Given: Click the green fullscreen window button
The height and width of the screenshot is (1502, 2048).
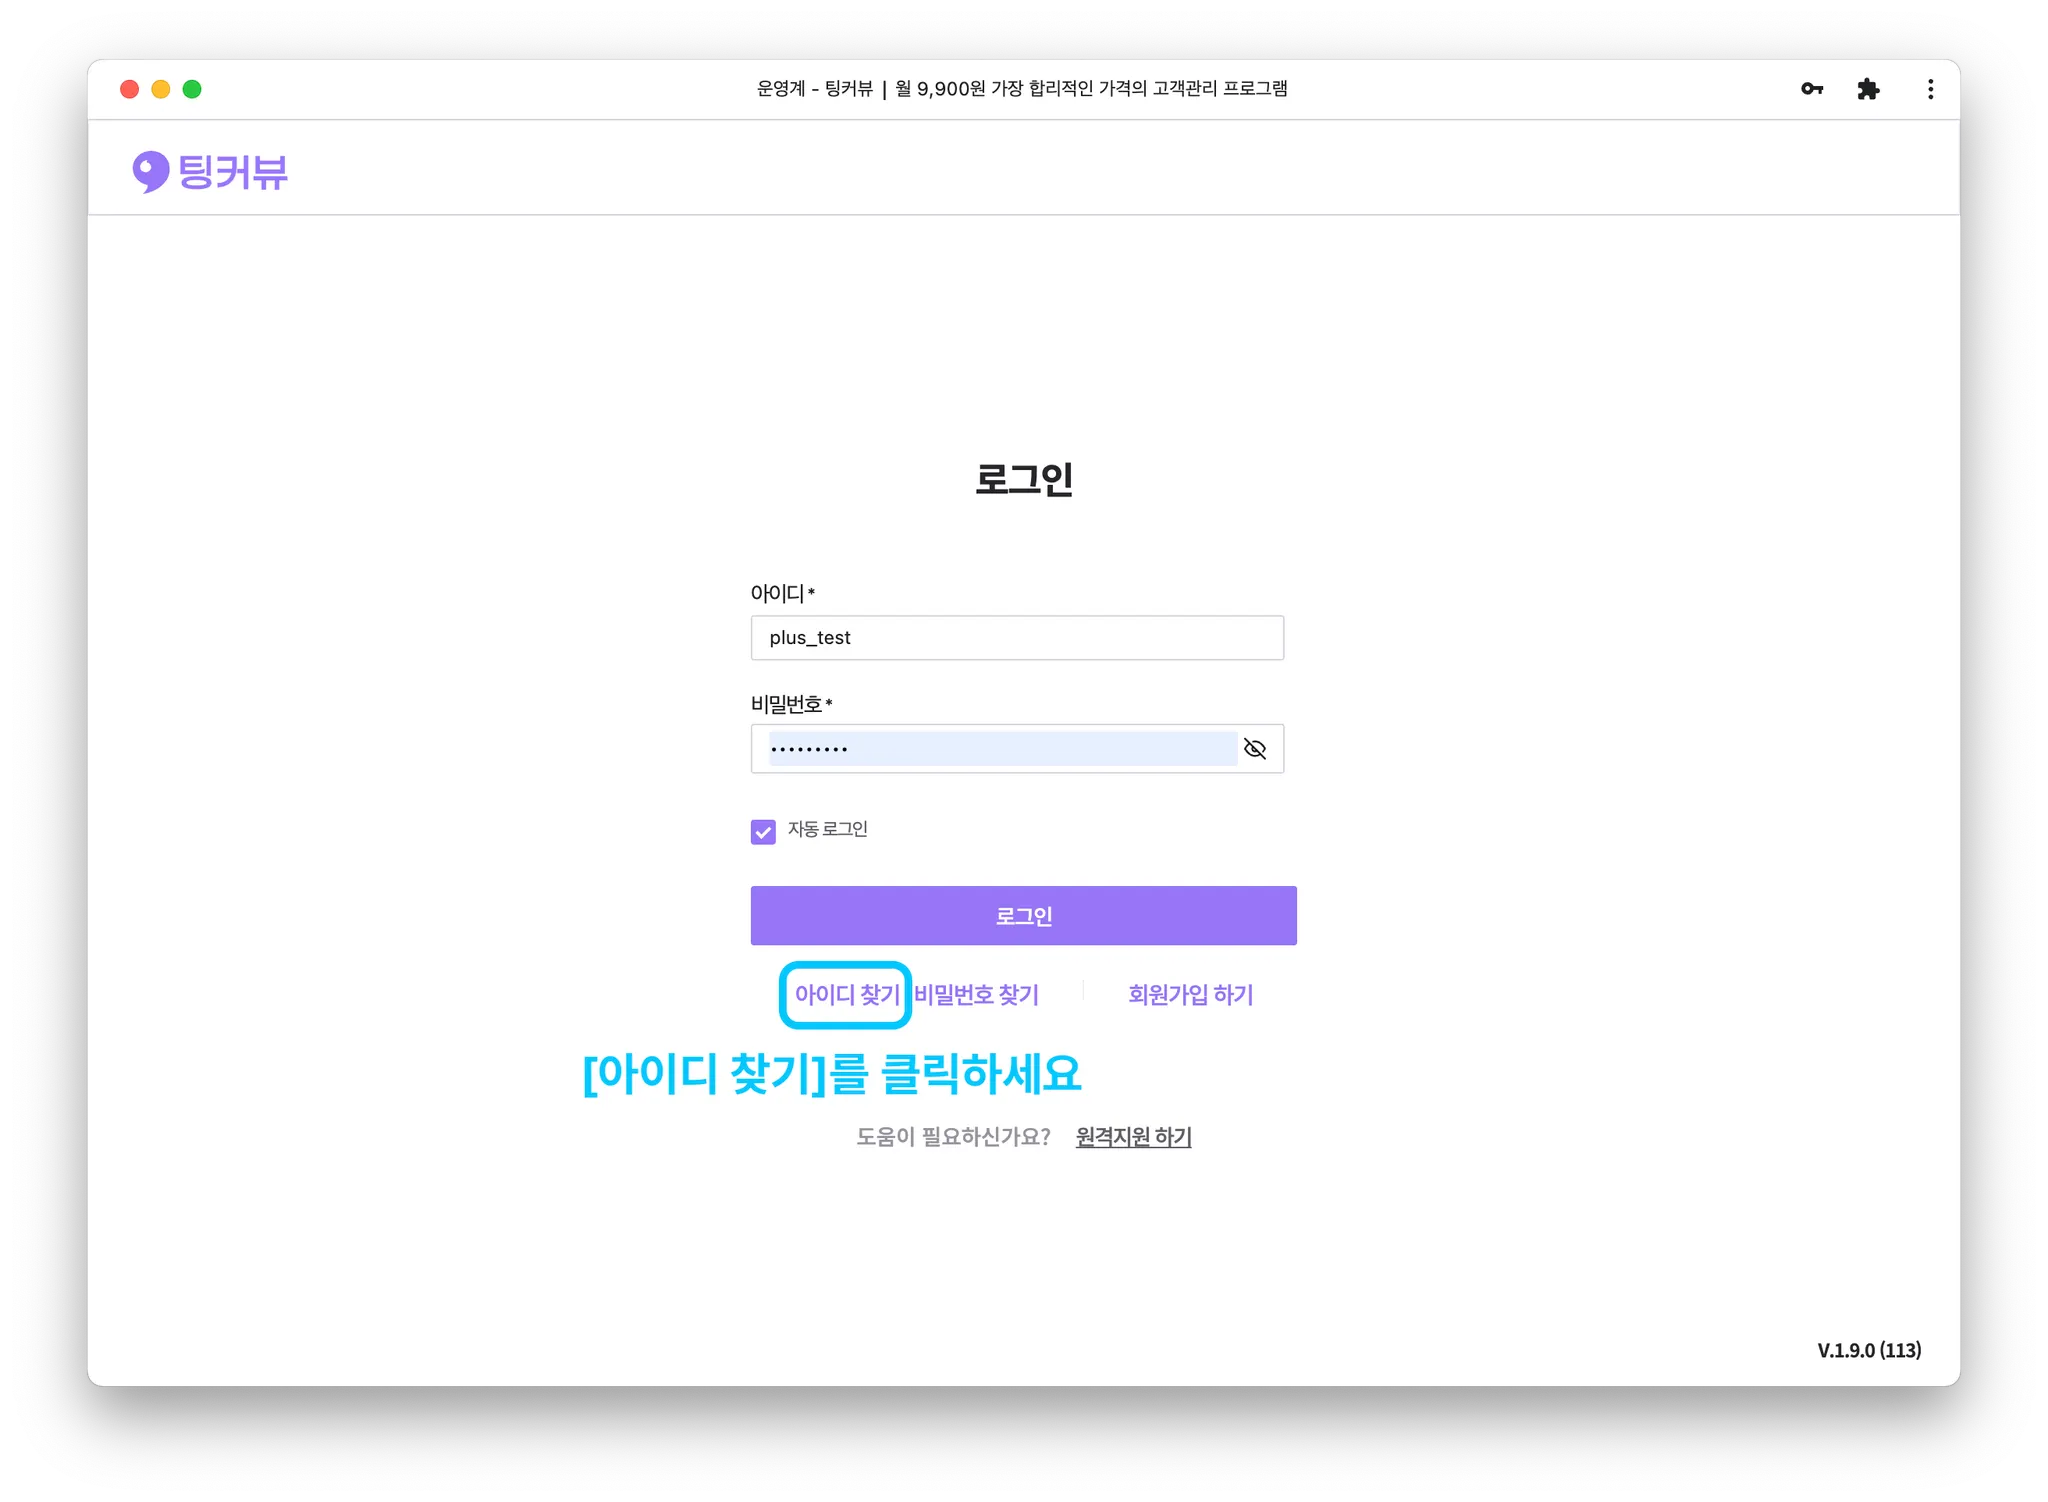Looking at the screenshot, I should (x=192, y=89).
